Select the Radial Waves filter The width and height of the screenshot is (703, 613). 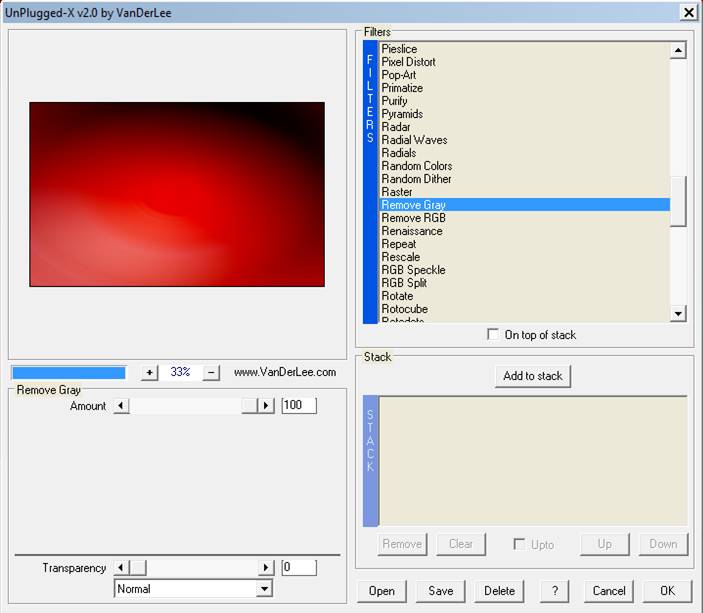pyautogui.click(x=414, y=140)
